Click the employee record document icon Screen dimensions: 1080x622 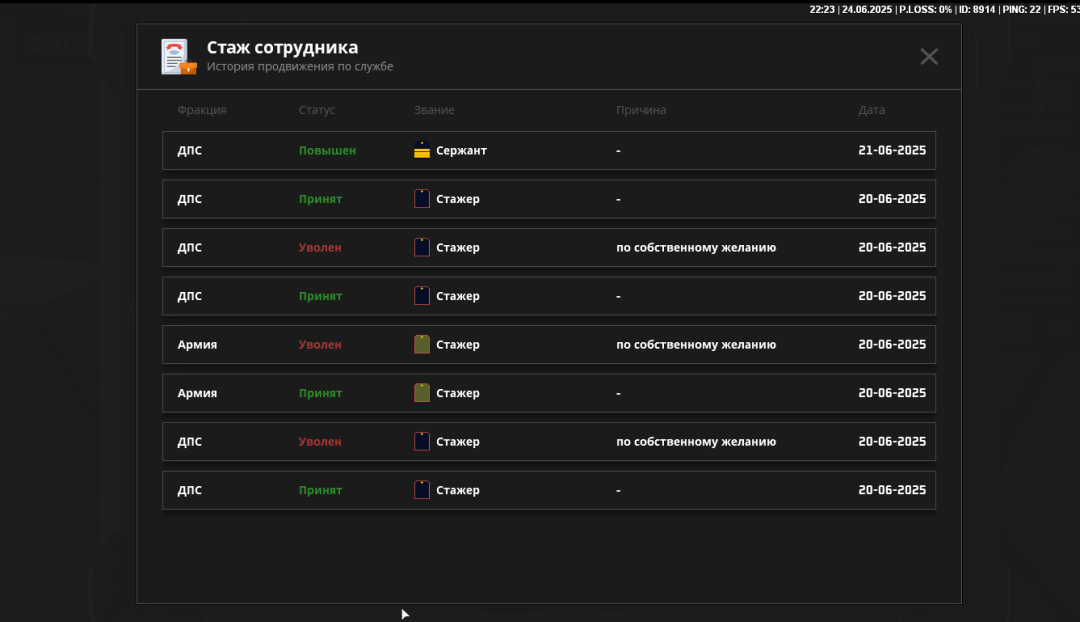pos(178,57)
